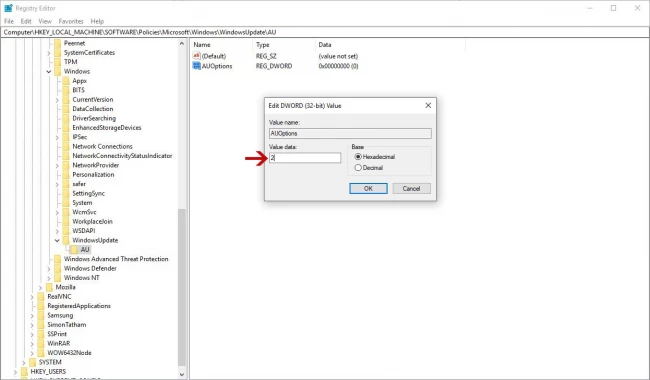This screenshot has width=650, height=380.
Task: Click the (Default) string value icon
Action: point(196,56)
